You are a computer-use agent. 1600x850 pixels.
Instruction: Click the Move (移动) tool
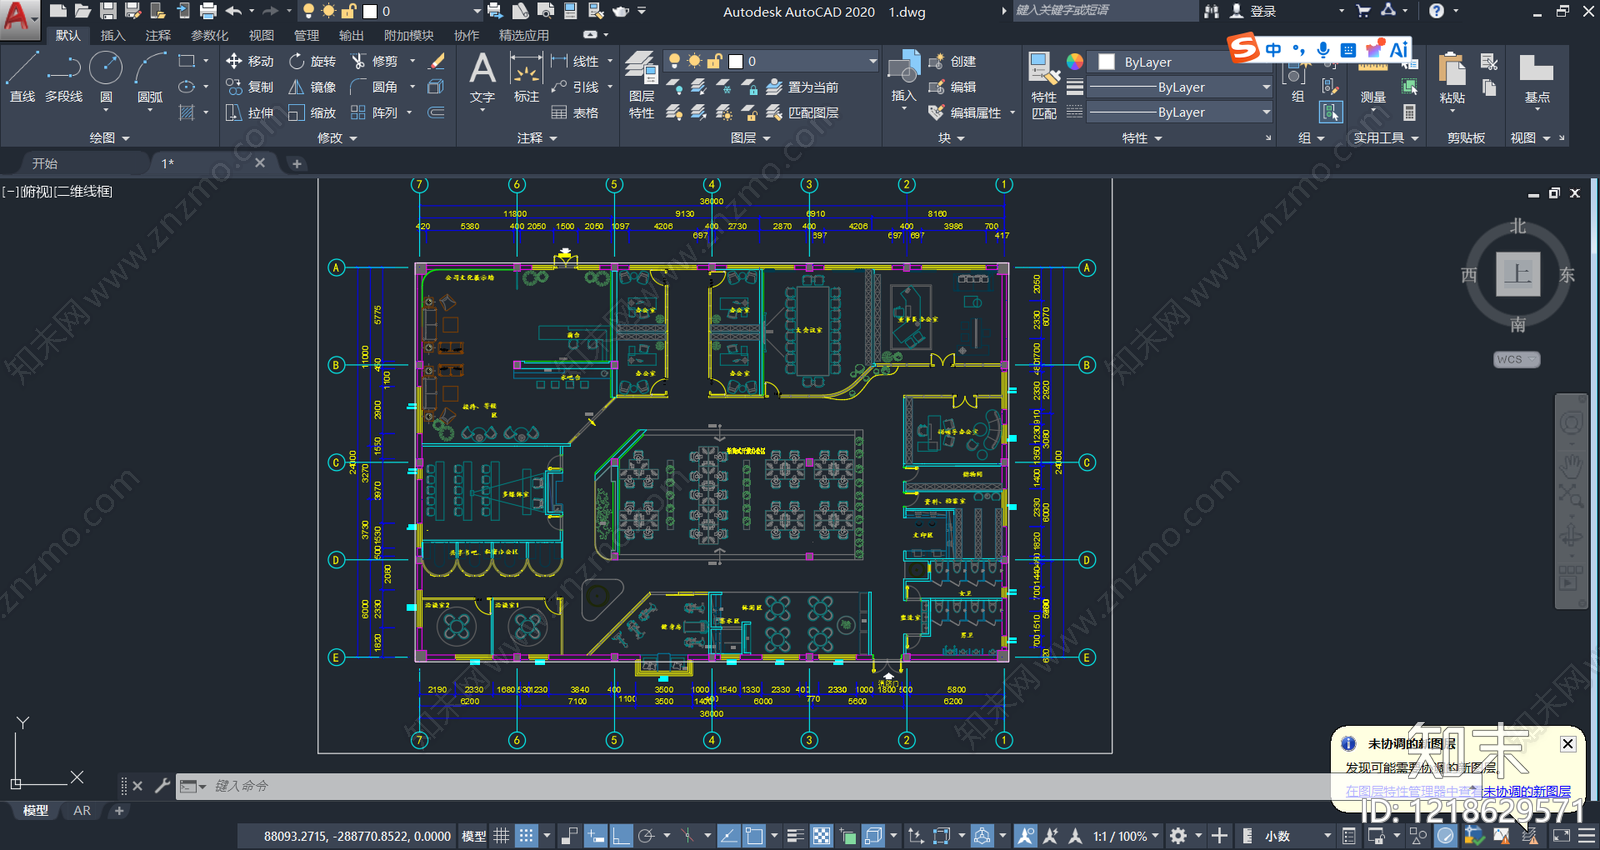[249, 61]
